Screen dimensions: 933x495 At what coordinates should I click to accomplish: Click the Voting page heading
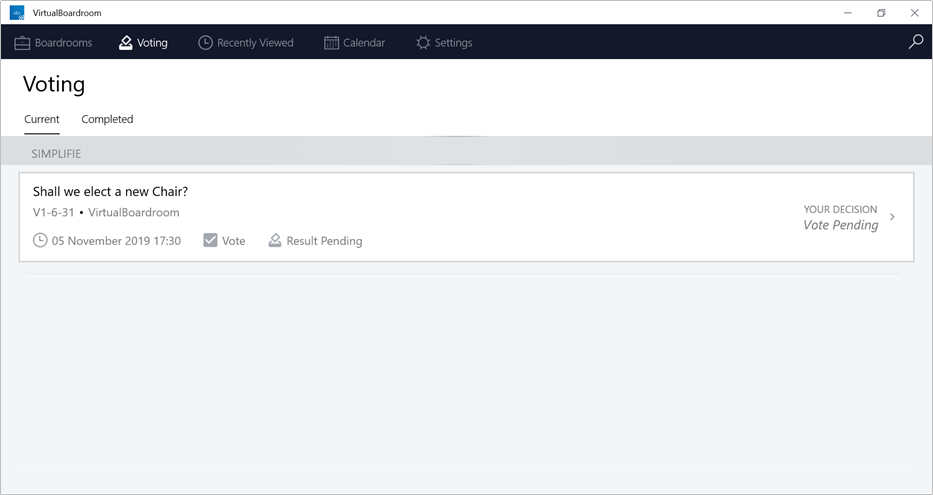[54, 84]
